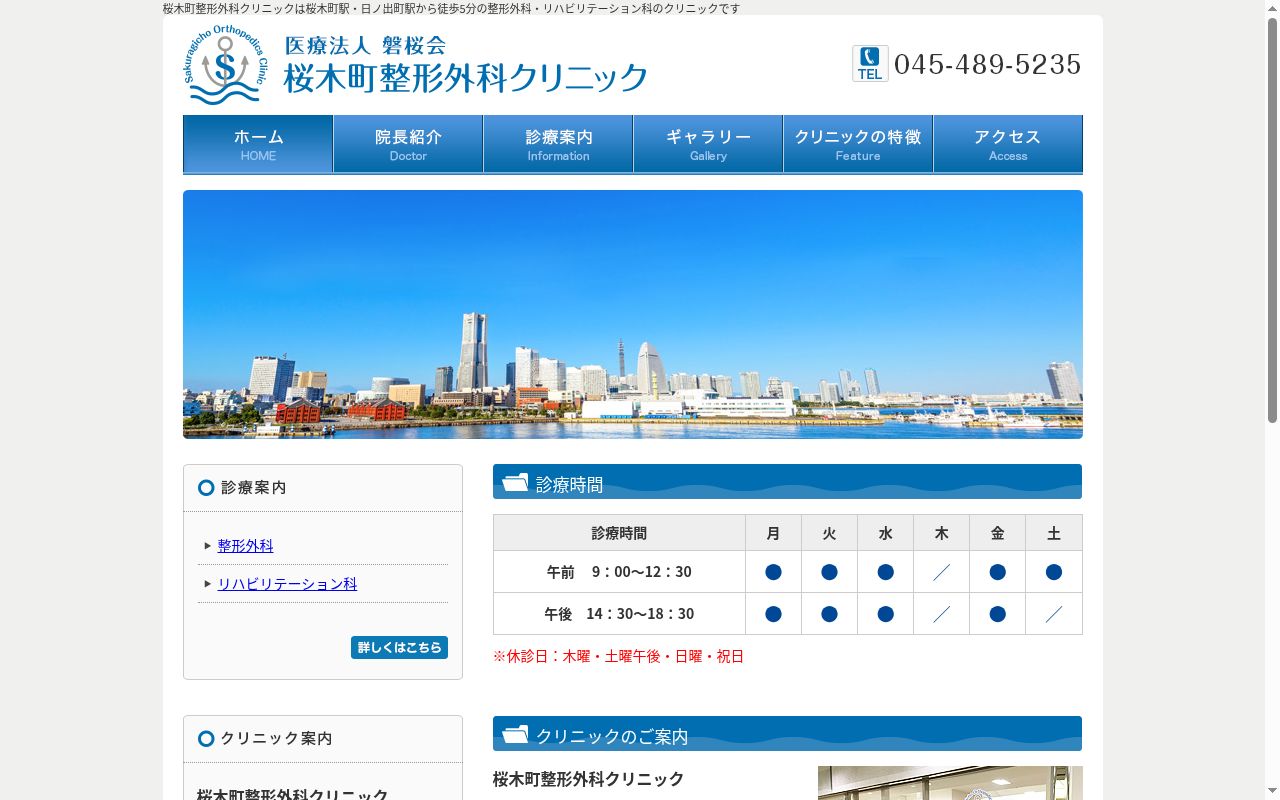Click the 土 column header
This screenshot has height=800, width=1280.
[x=1054, y=533]
